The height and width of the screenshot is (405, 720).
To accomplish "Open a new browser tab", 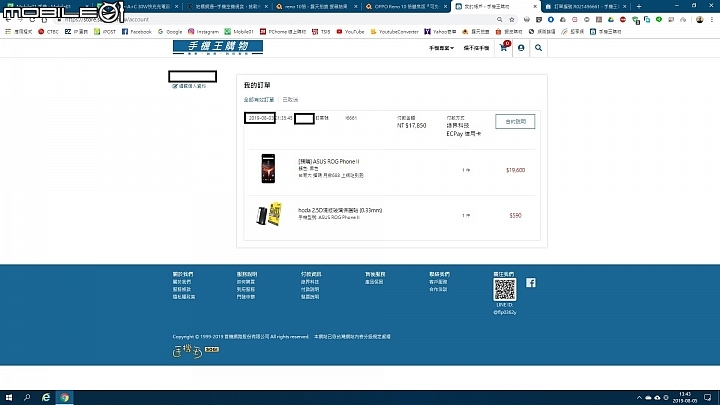I will (x=639, y=6).
